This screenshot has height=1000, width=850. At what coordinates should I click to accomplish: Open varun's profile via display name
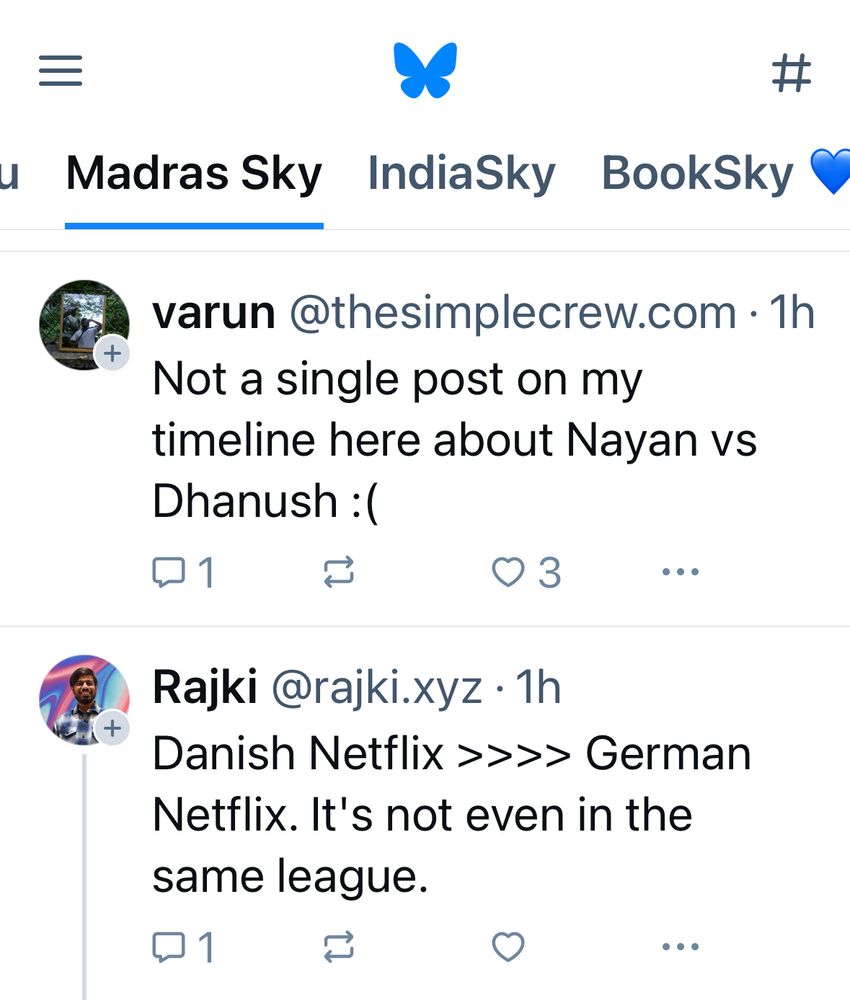[x=213, y=313]
